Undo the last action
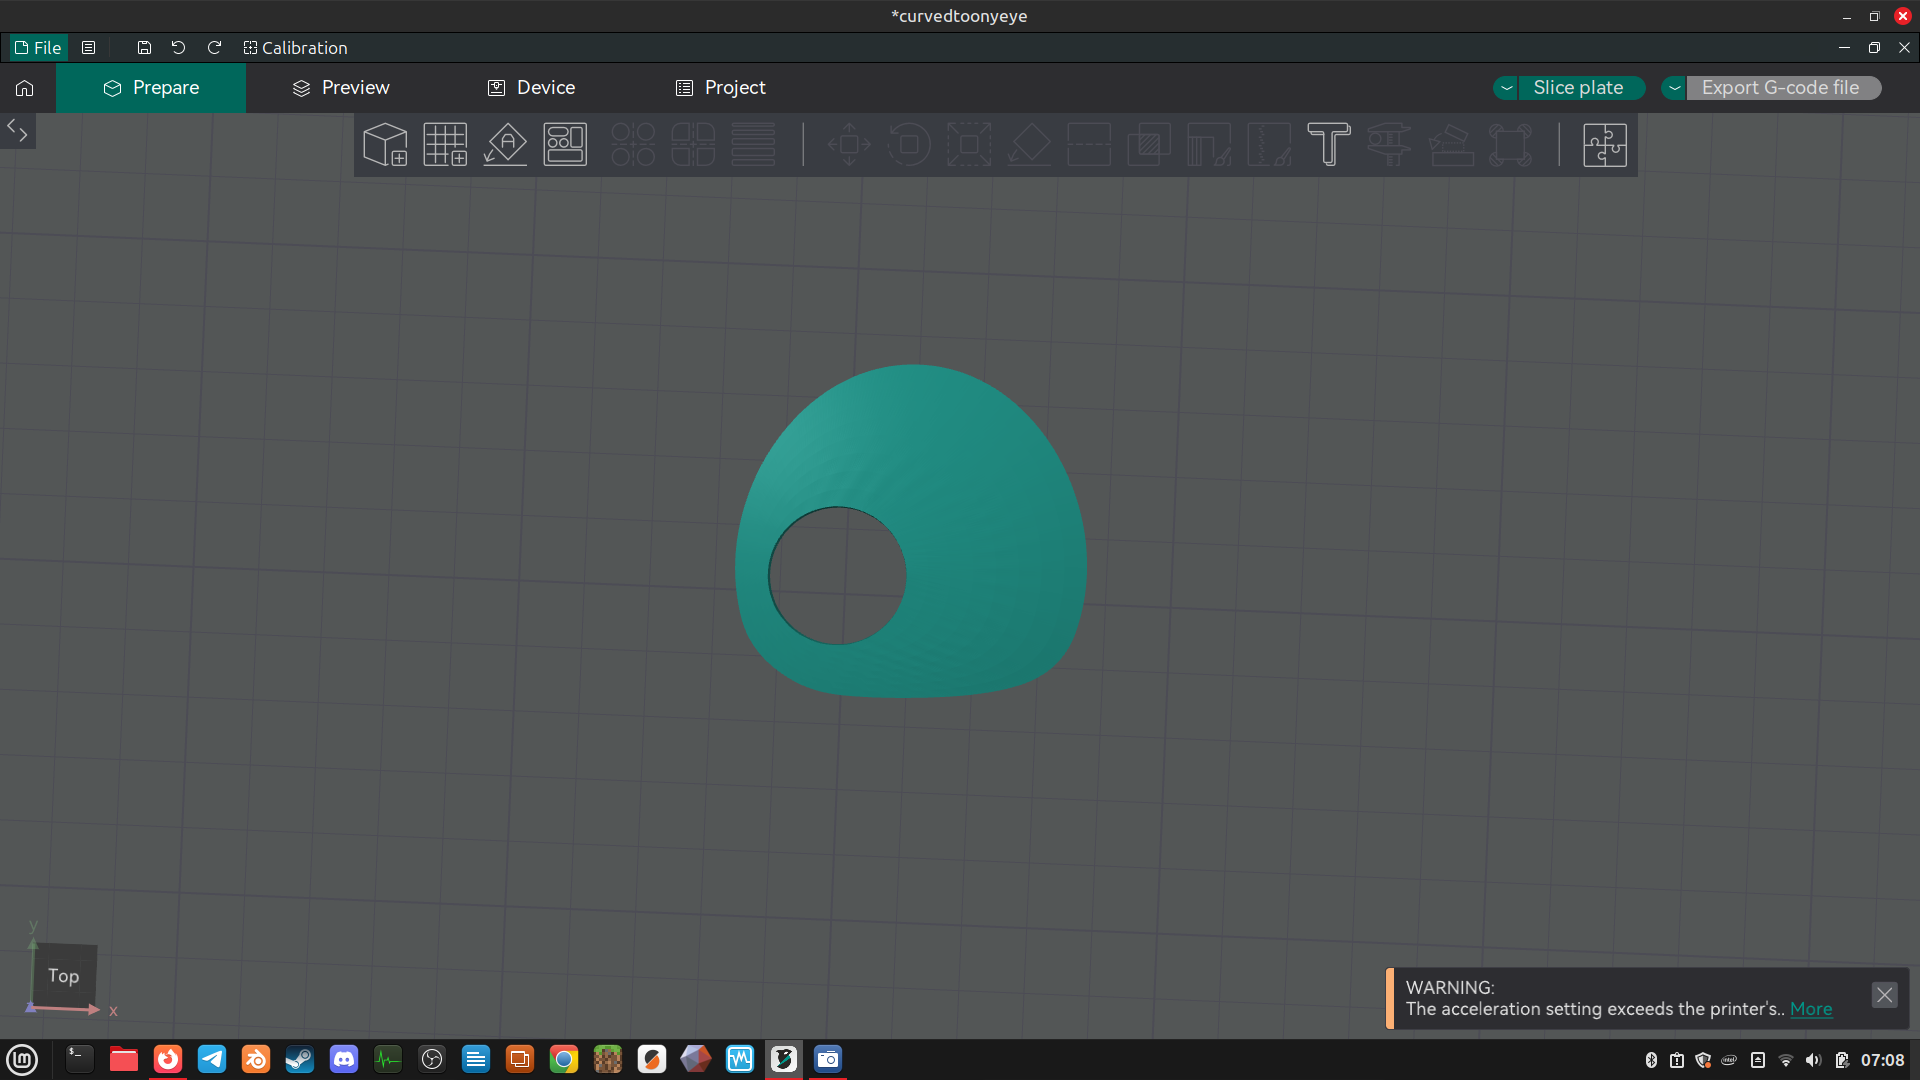 (x=179, y=48)
